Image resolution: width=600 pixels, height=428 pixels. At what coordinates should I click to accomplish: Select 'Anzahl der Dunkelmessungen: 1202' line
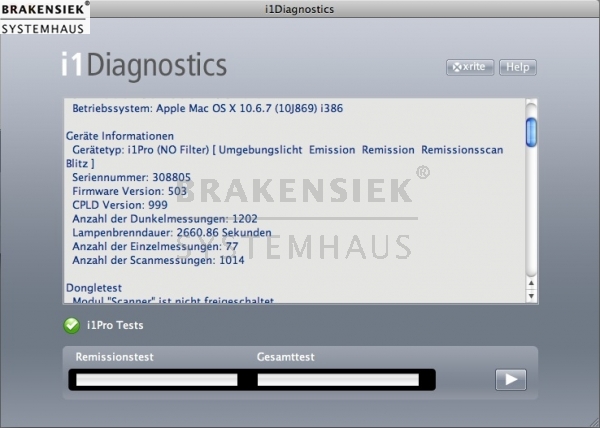(x=165, y=219)
